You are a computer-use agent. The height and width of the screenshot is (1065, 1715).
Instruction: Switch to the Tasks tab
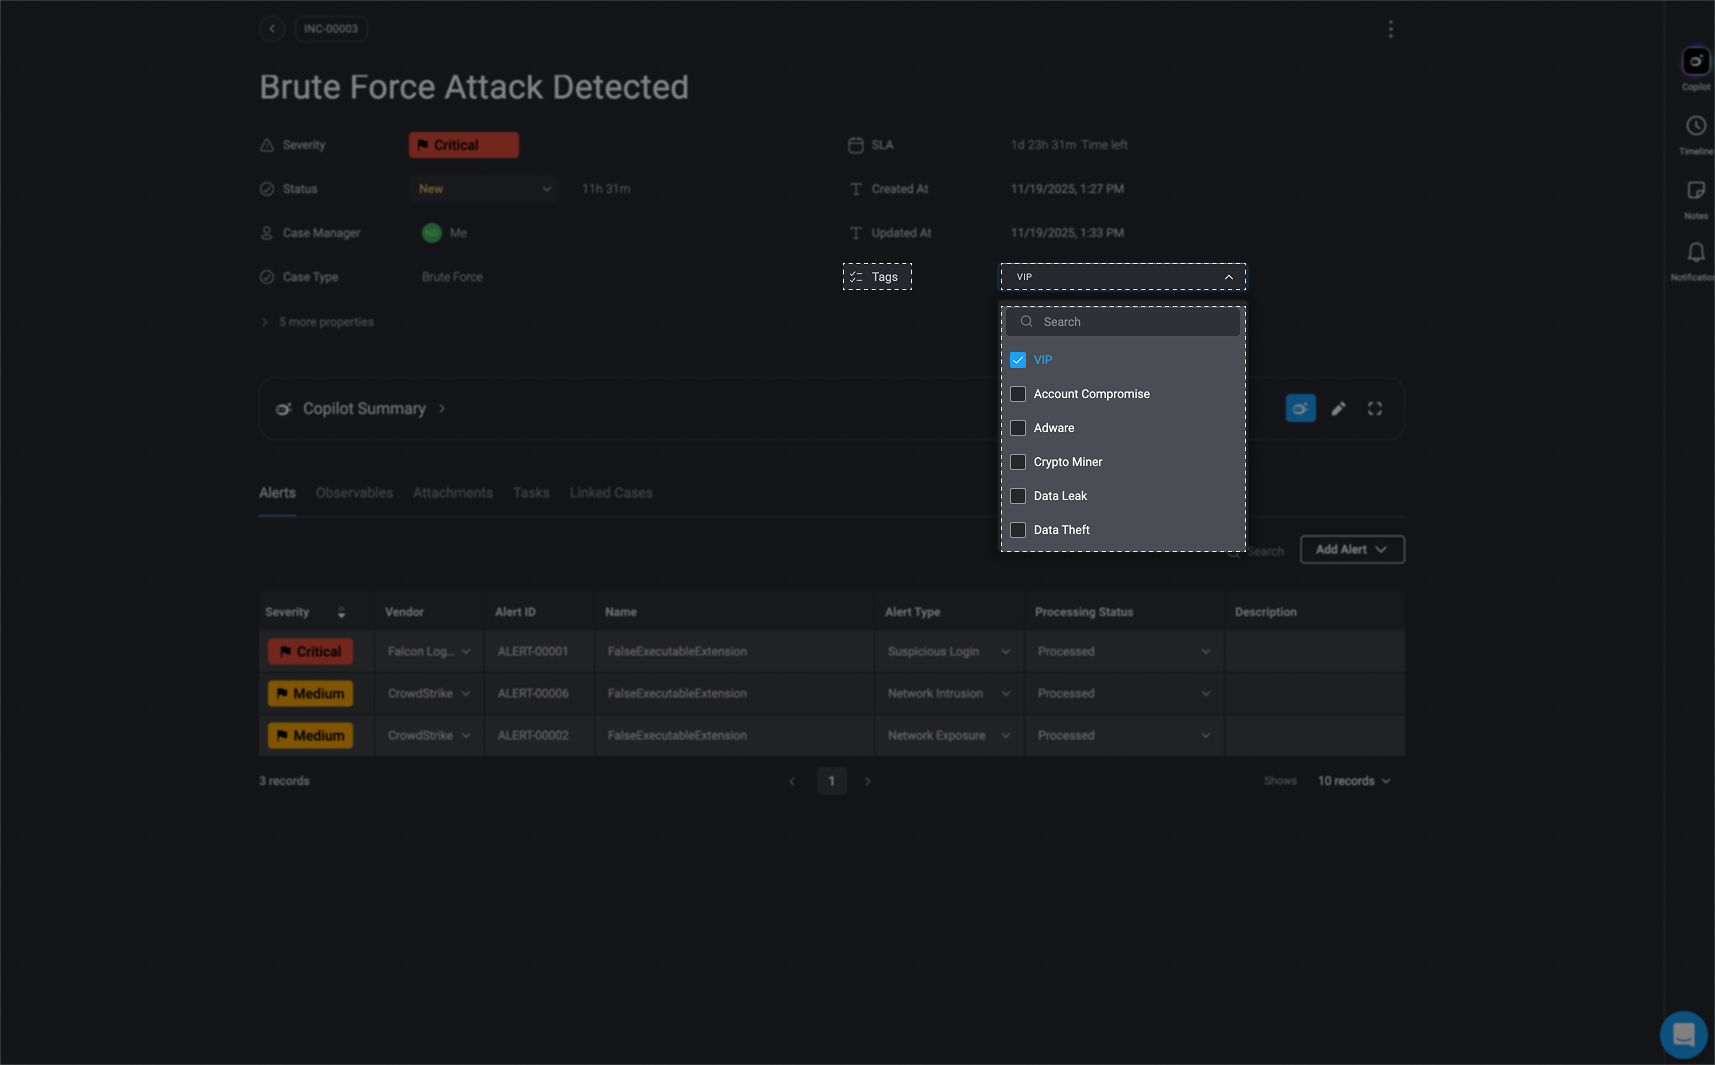(x=531, y=493)
